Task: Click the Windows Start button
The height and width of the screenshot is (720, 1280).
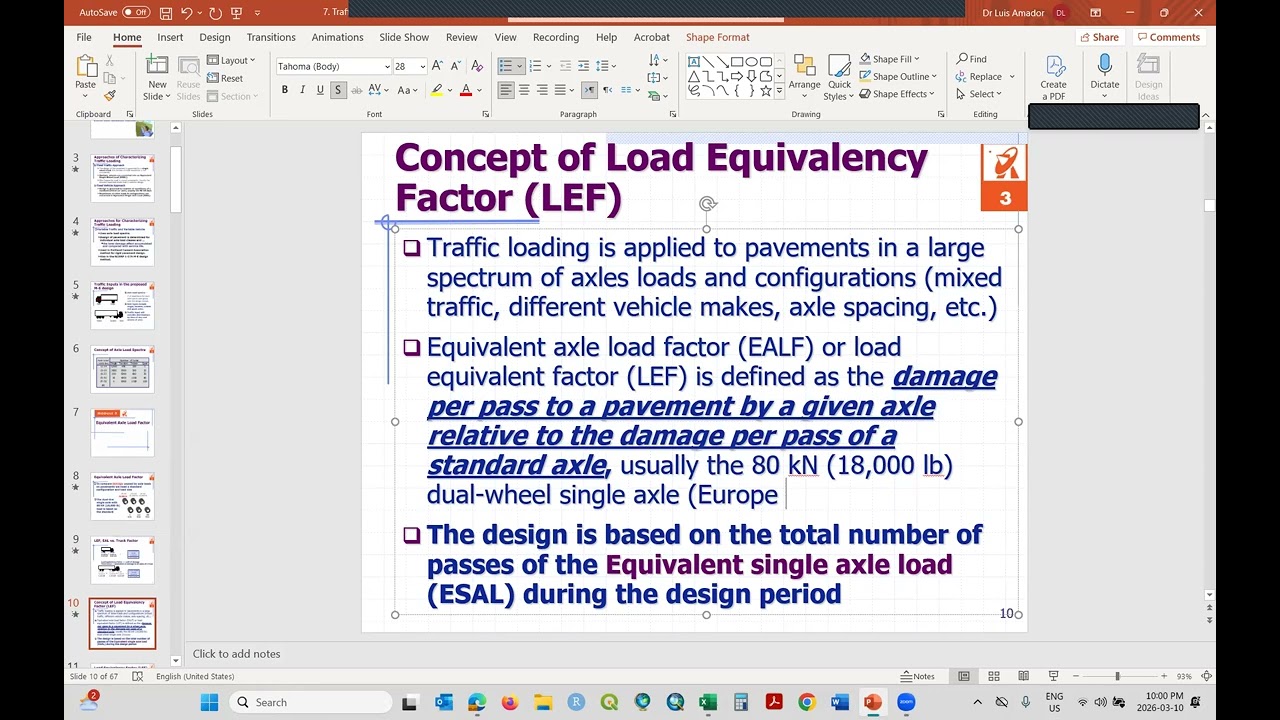Action: tap(208, 702)
